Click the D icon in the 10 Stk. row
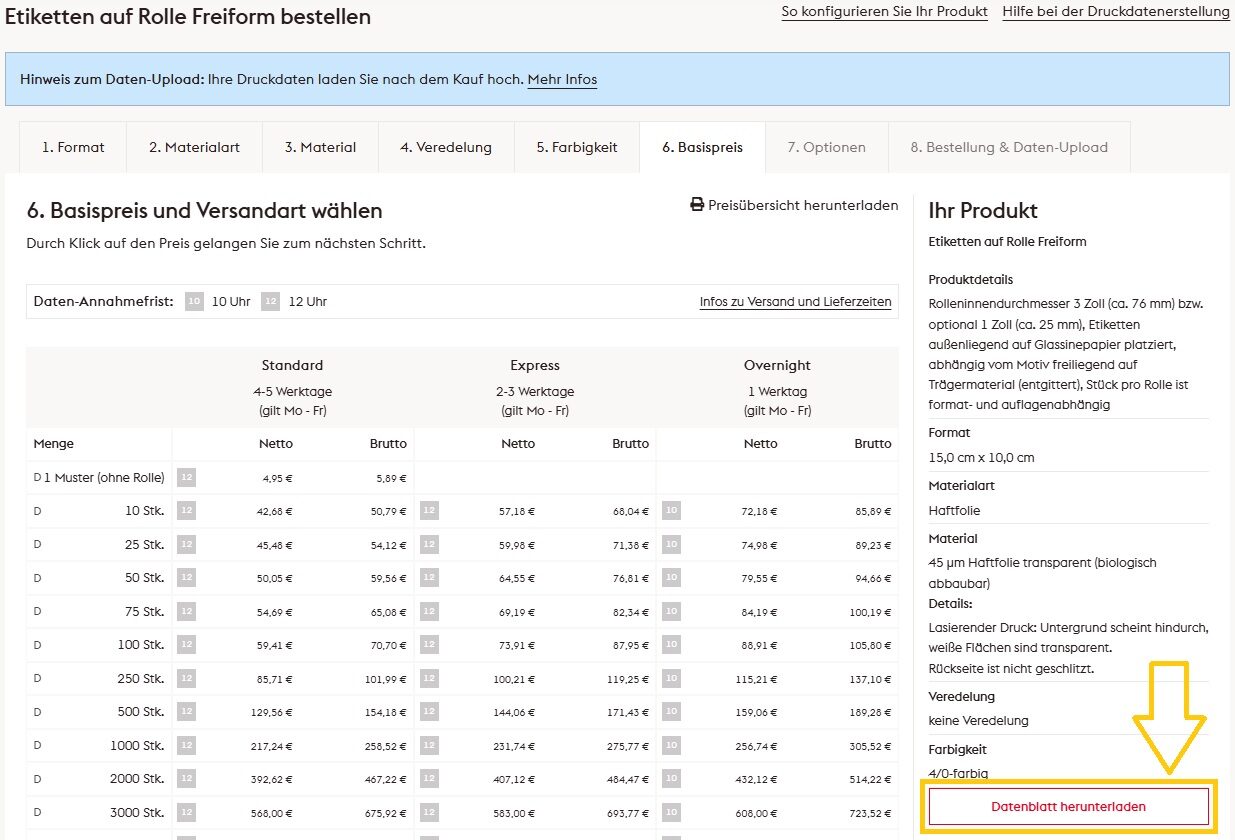Image resolution: width=1235 pixels, height=840 pixels. tap(38, 511)
